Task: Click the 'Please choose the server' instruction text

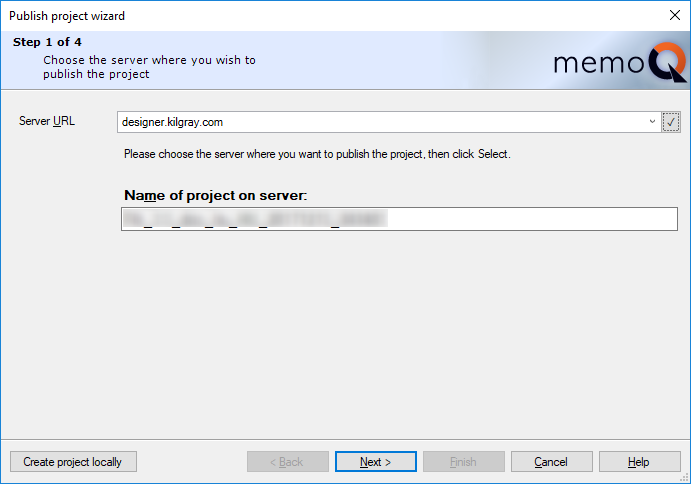Action: 317,154
